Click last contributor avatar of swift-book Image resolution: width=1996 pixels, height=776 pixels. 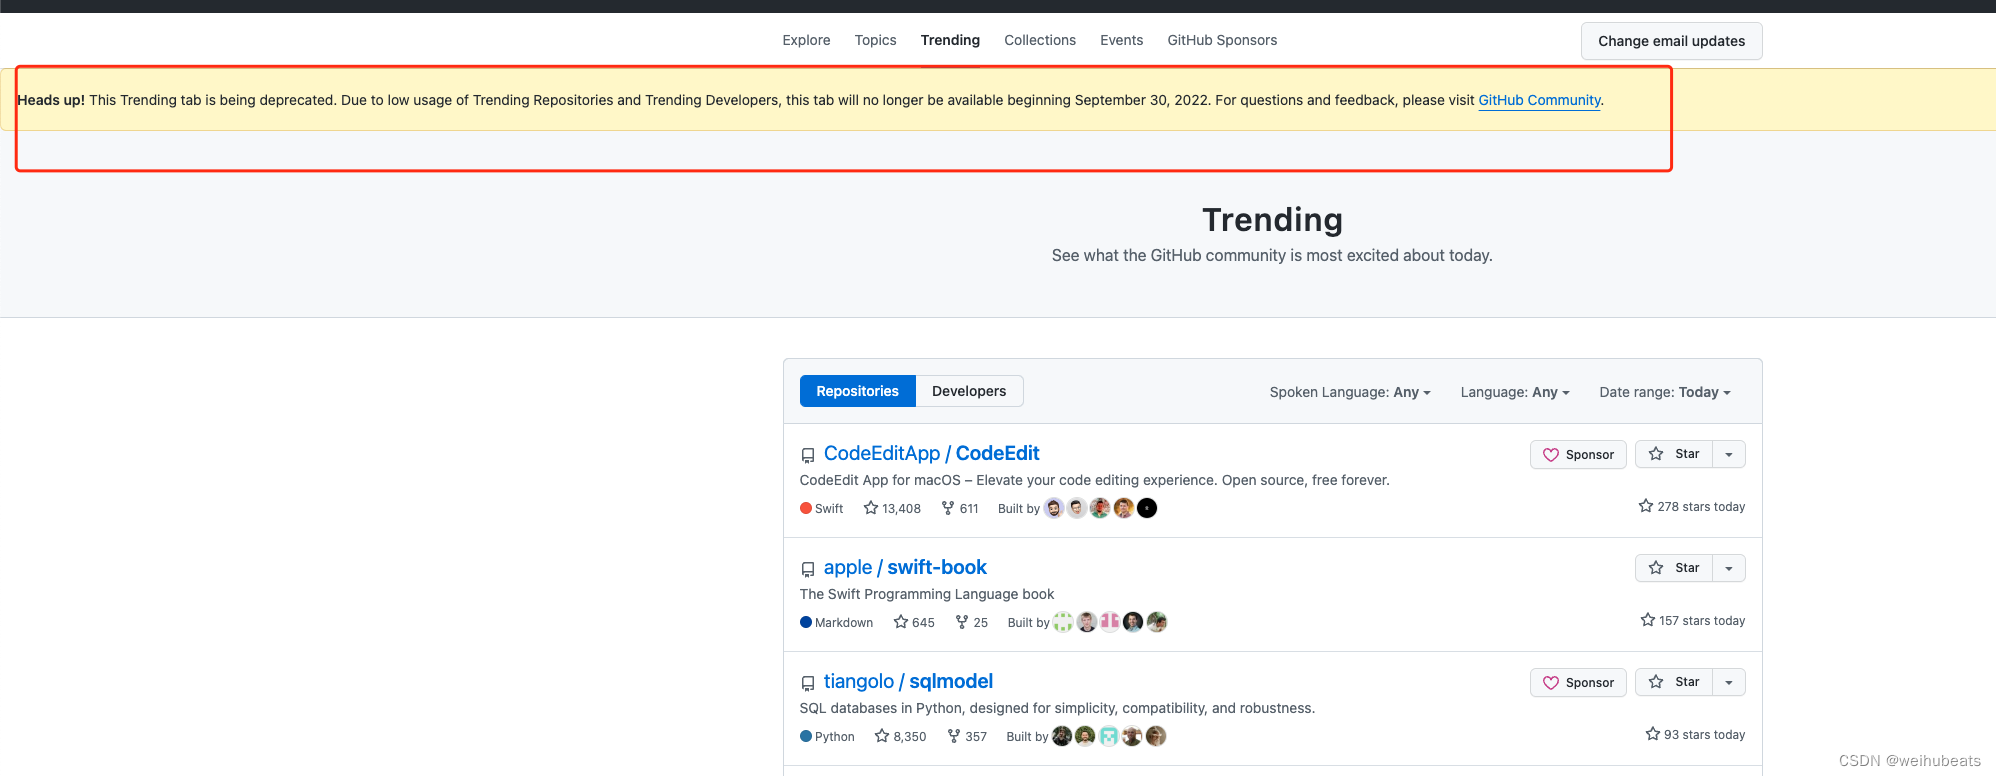point(1157,622)
